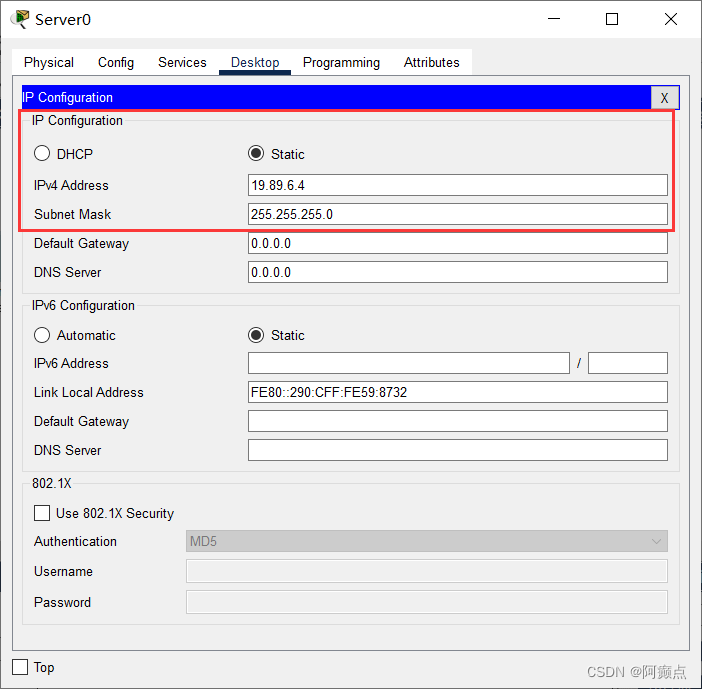Screen dimensions: 702x689
Task: Click the 'Subnet Mask' label
Action: click(x=73, y=214)
